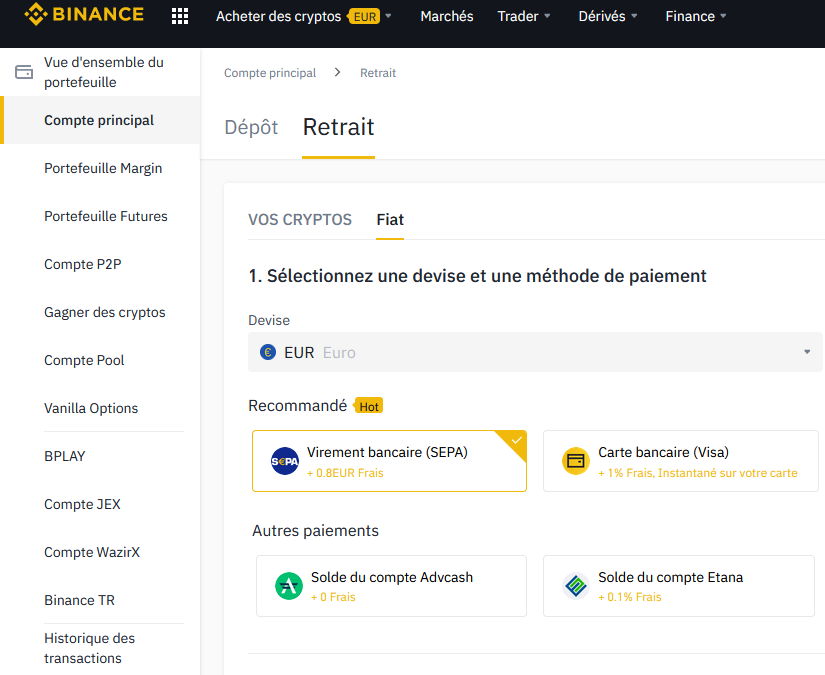This screenshot has width=825, height=675.
Task: Click the EUR badge in top navigation
Action: 364,17
